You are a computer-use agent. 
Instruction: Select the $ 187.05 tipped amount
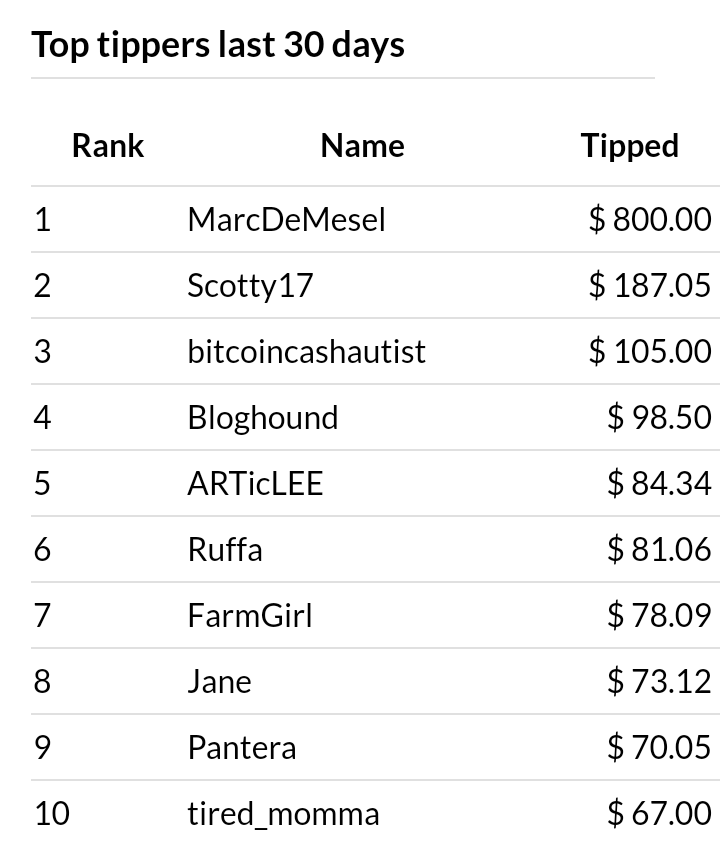[x=650, y=286]
